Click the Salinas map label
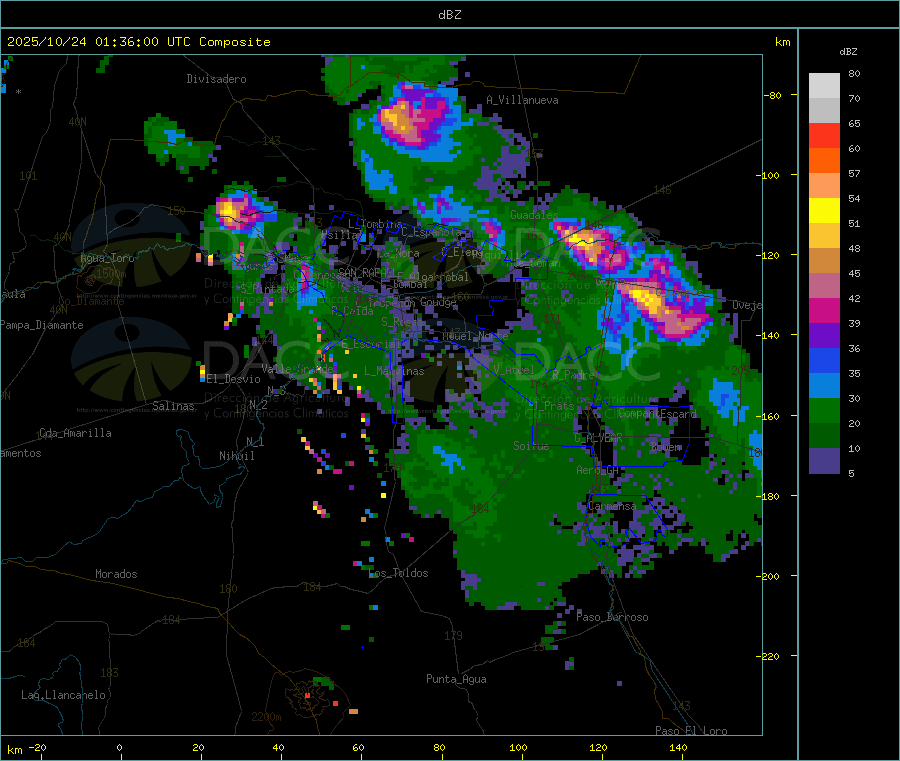Viewport: 900px width, 761px height. tap(173, 406)
